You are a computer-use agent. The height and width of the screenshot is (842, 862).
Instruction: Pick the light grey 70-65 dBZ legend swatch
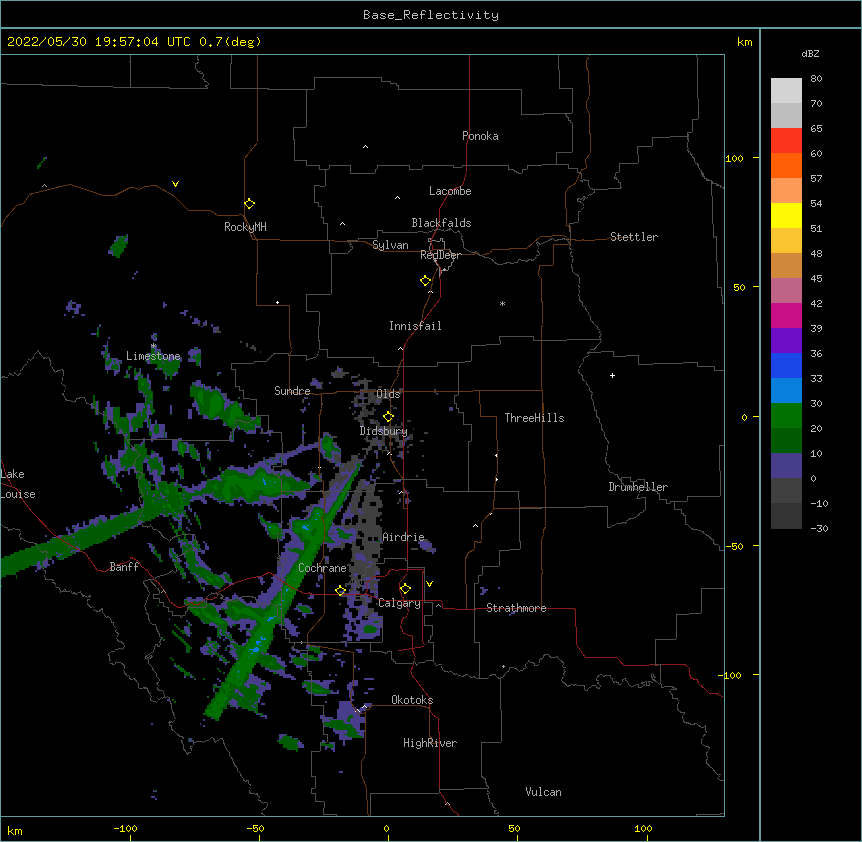click(x=786, y=115)
